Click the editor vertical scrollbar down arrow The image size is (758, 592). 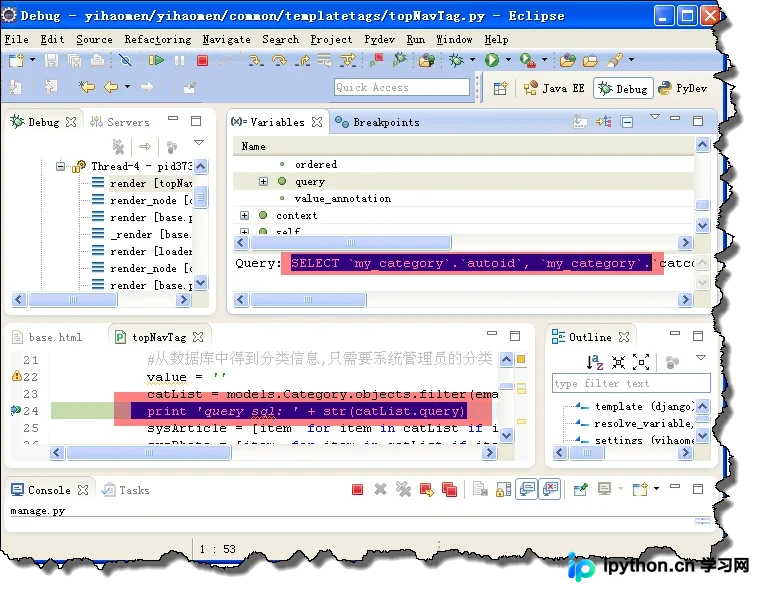pyautogui.click(x=506, y=435)
